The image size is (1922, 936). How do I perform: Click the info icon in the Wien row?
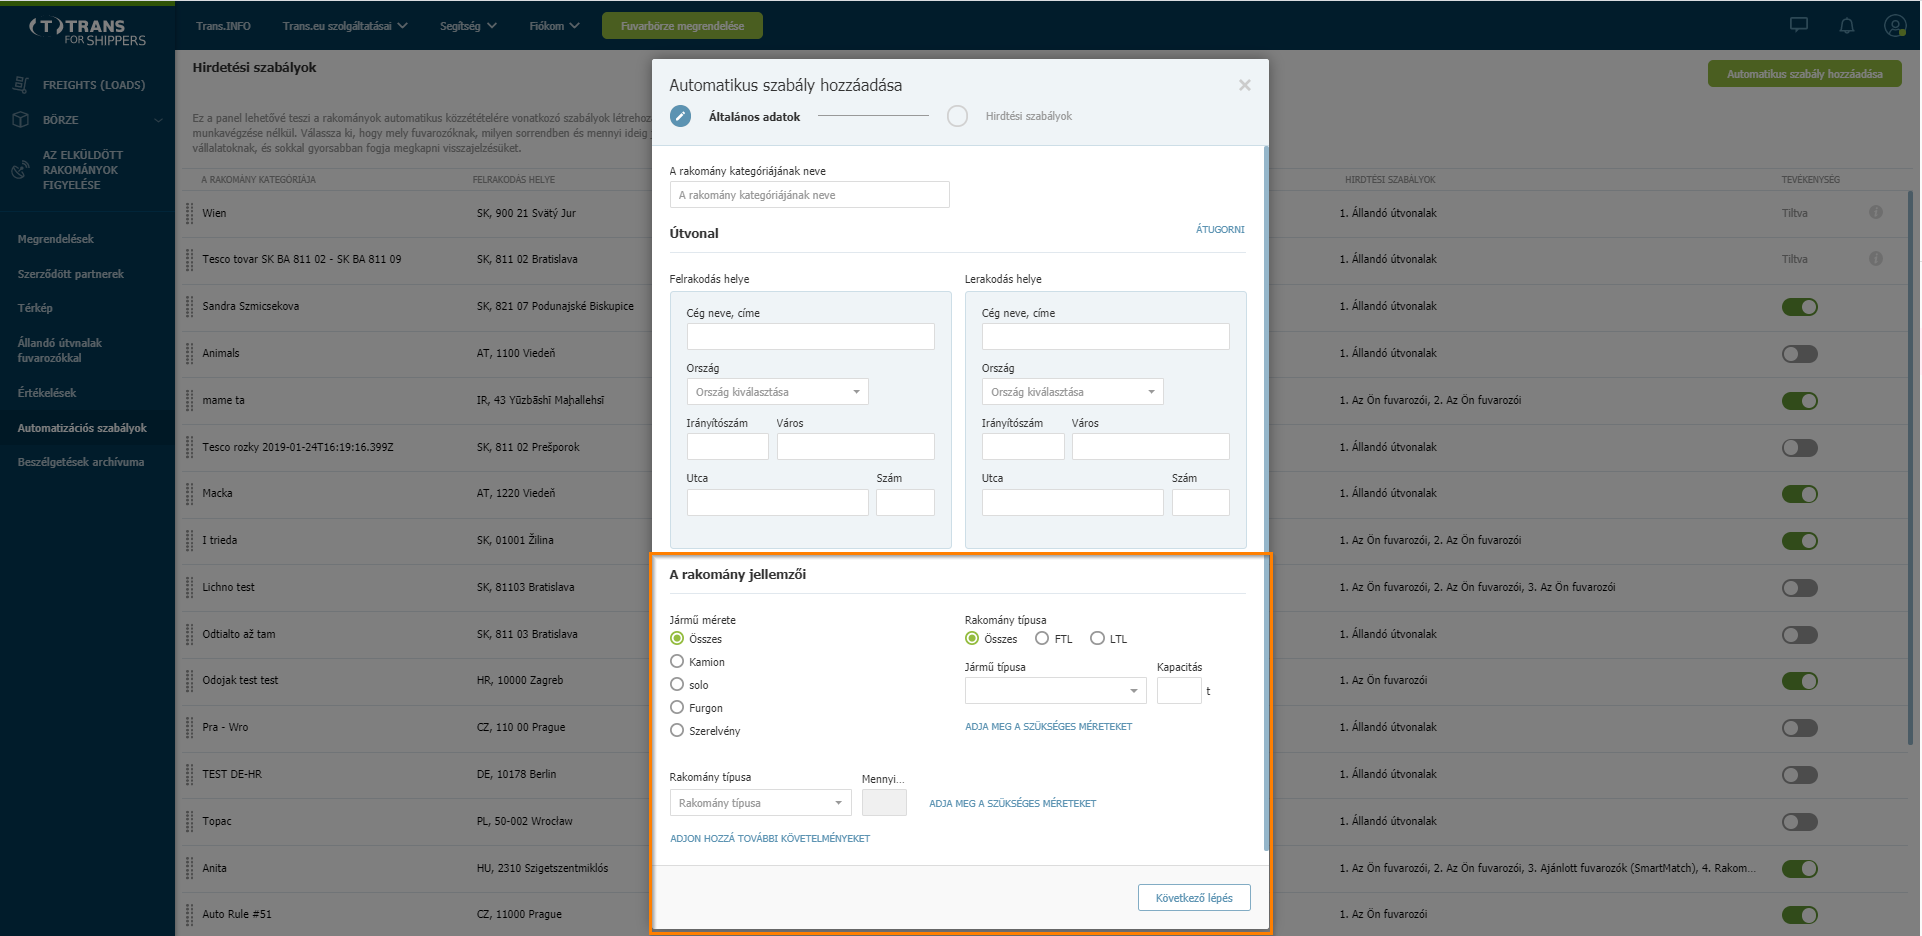coord(1875,212)
